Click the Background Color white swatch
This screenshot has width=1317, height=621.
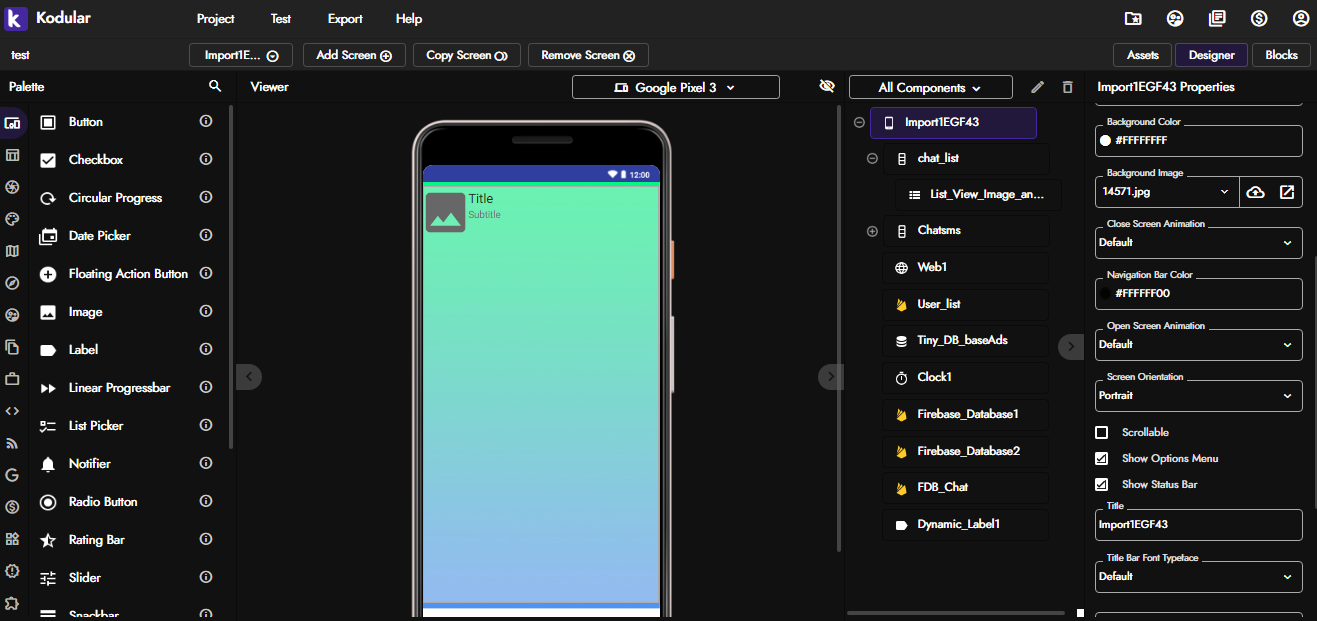click(x=1105, y=141)
